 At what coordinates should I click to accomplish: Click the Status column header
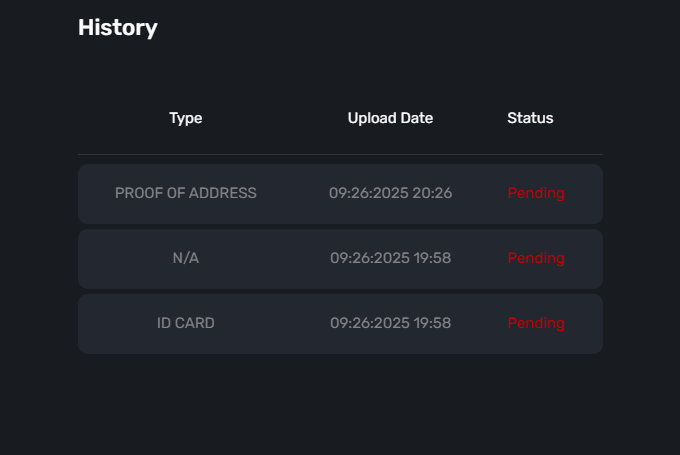(x=530, y=118)
